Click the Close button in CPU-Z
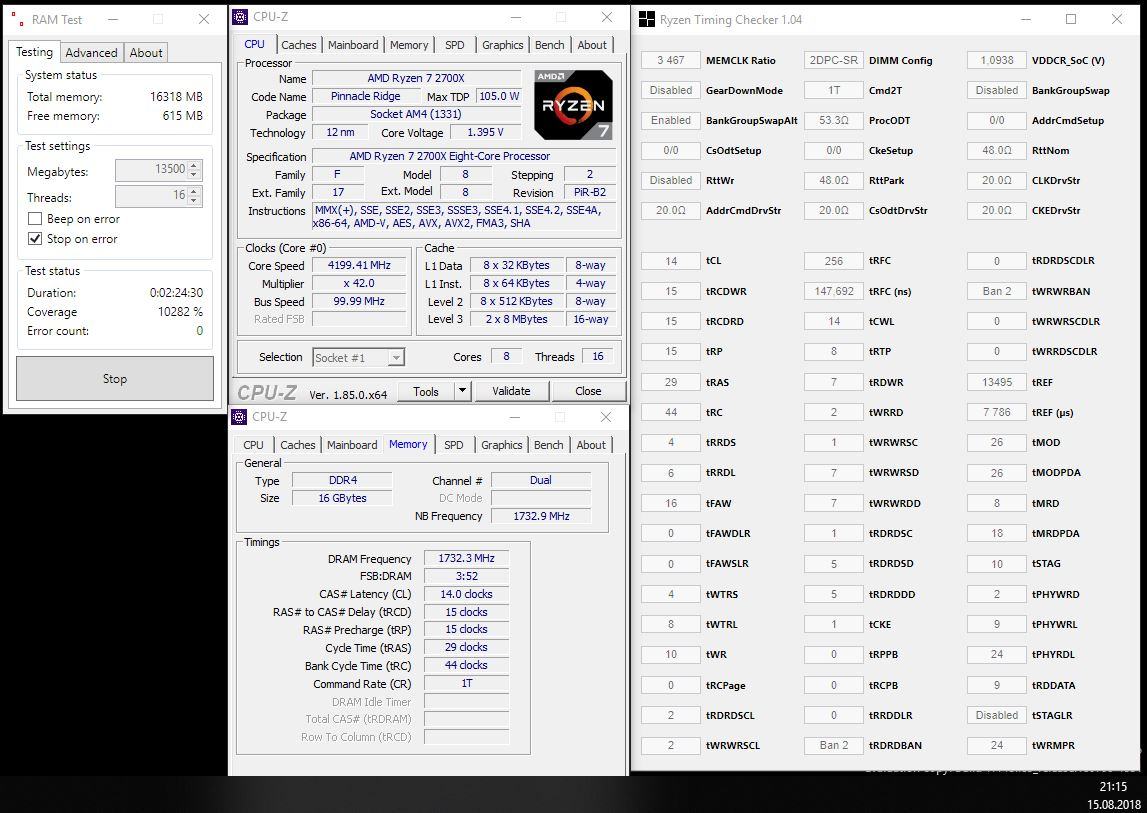The height and width of the screenshot is (813, 1147). tap(588, 391)
